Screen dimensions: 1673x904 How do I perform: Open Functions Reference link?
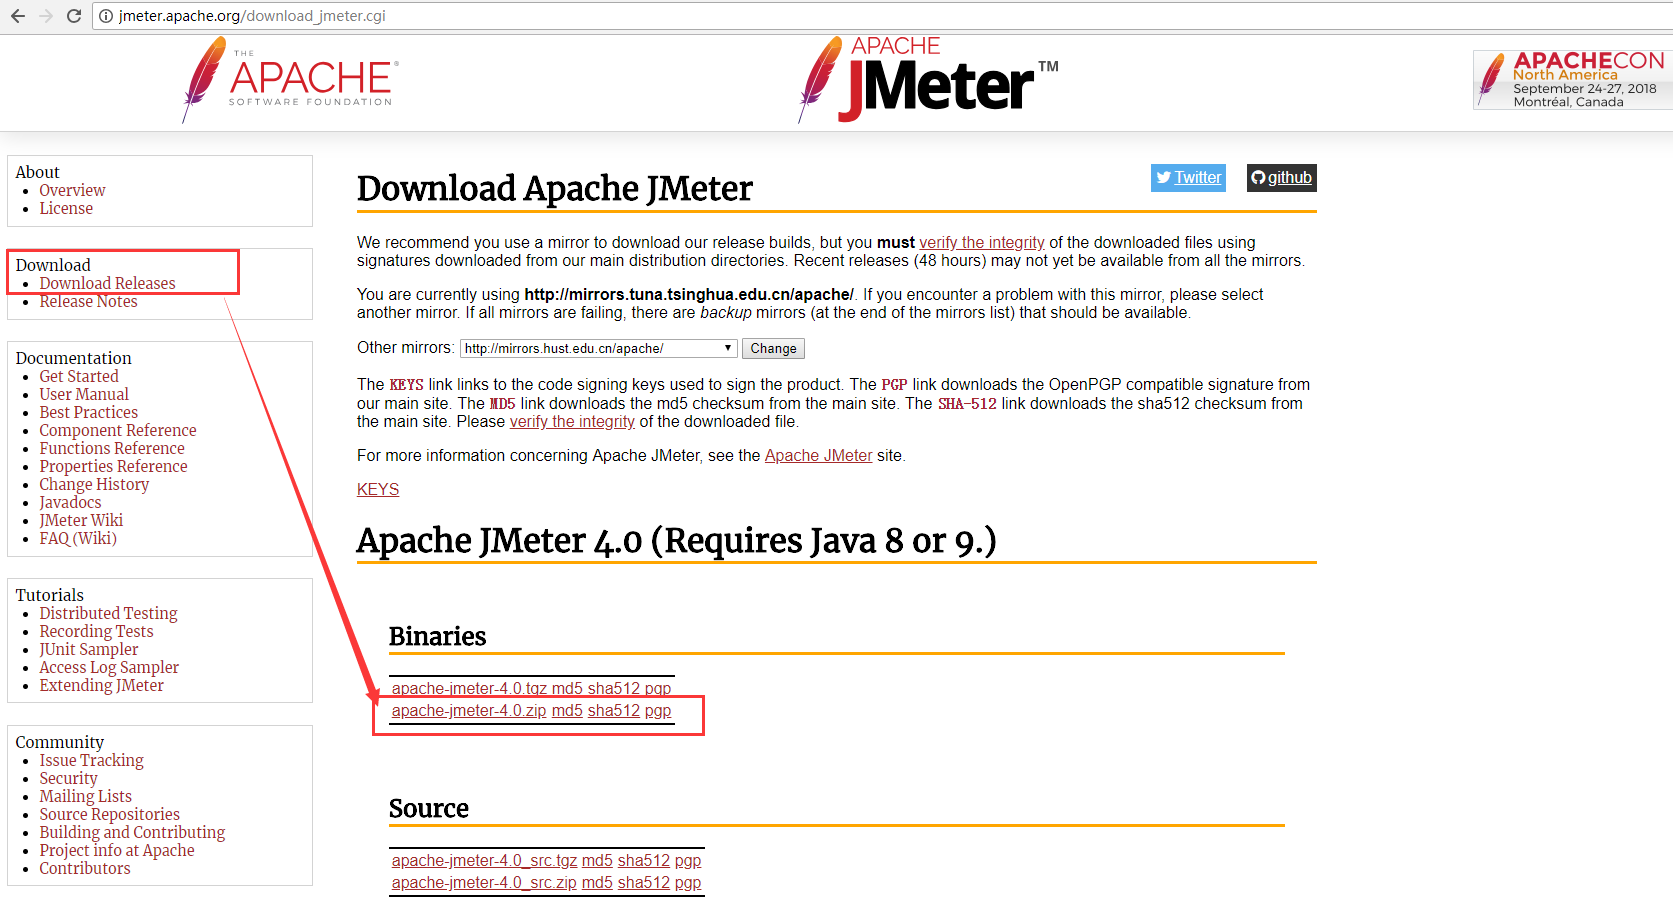[x=112, y=448]
